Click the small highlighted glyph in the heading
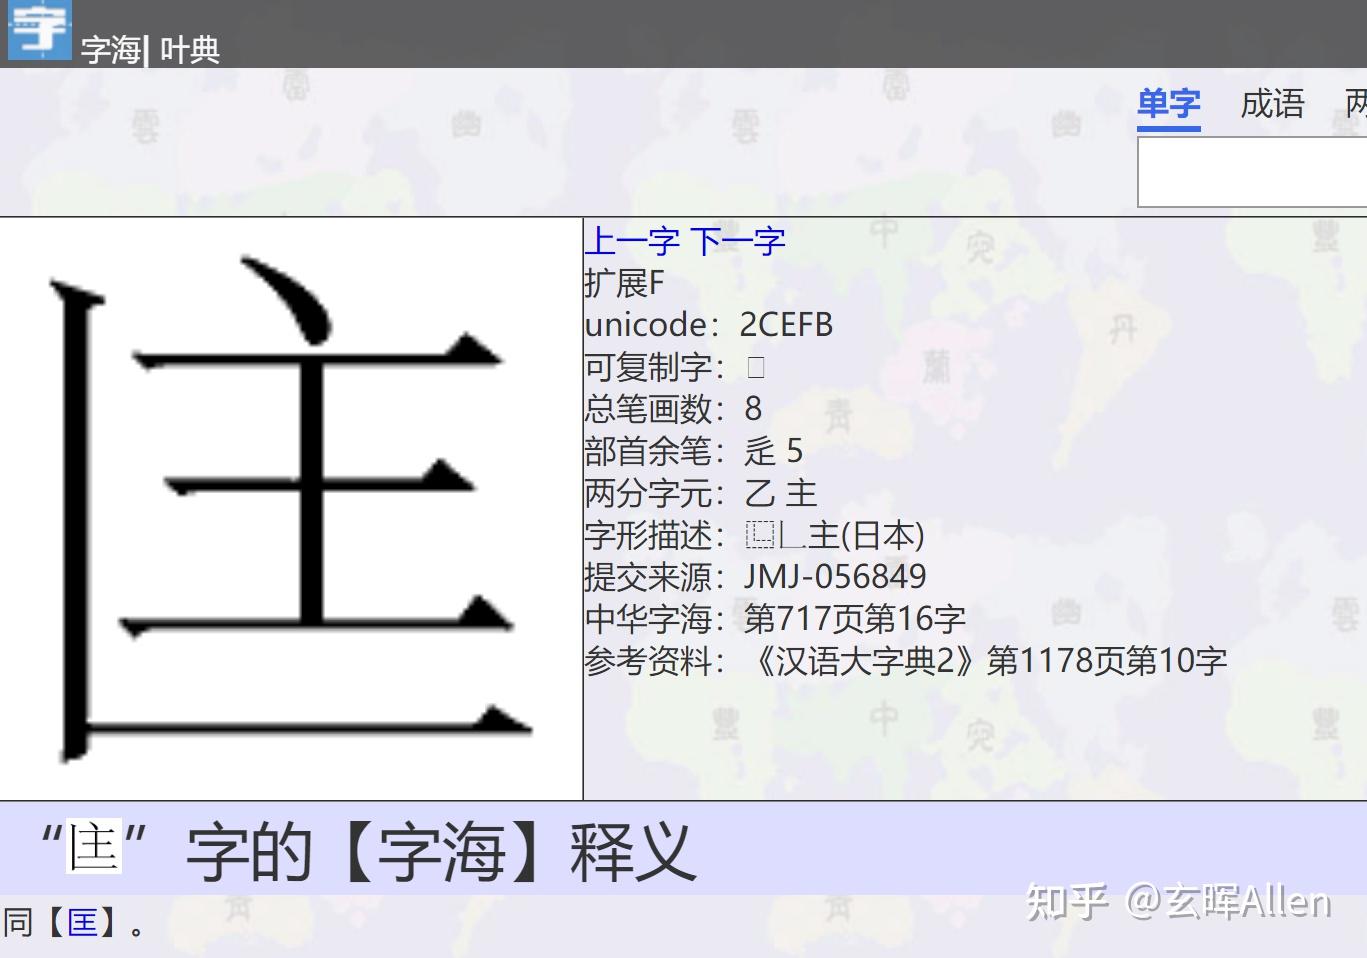The height and width of the screenshot is (958, 1367). [x=94, y=847]
